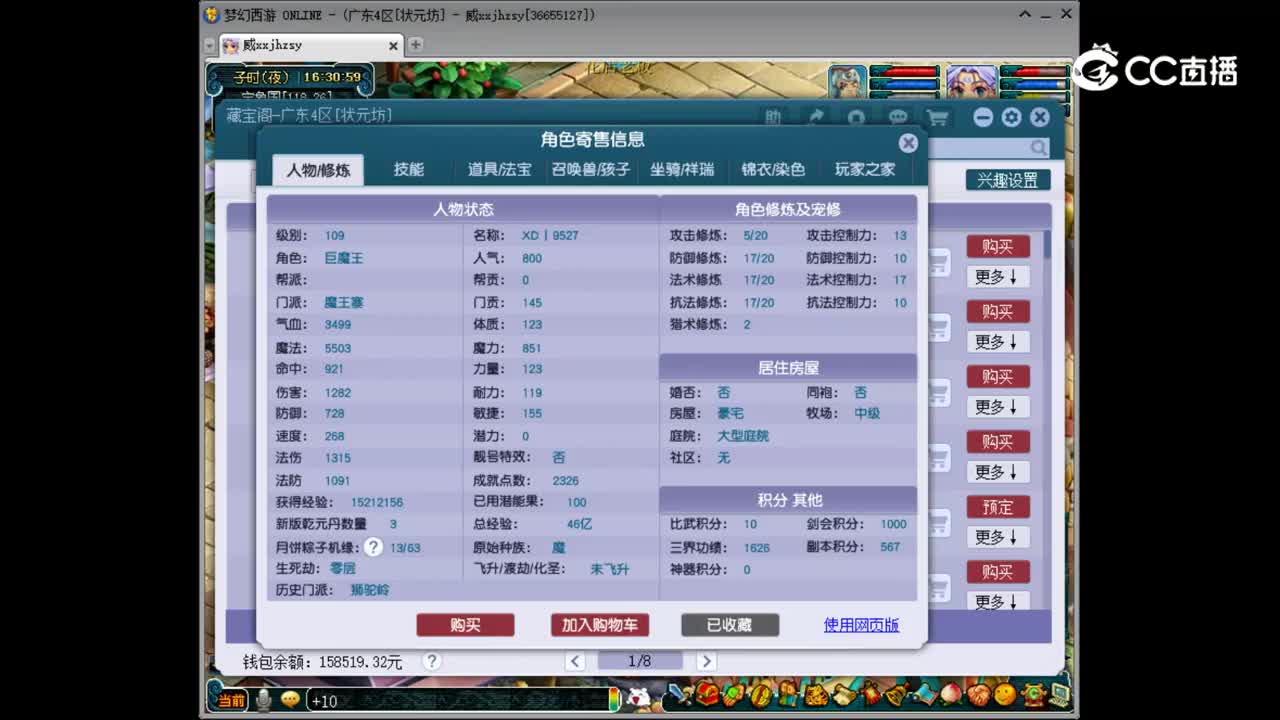This screenshot has width=1280, height=720.
Task: Click the 当前 channel button in chat bar
Action: point(231,700)
